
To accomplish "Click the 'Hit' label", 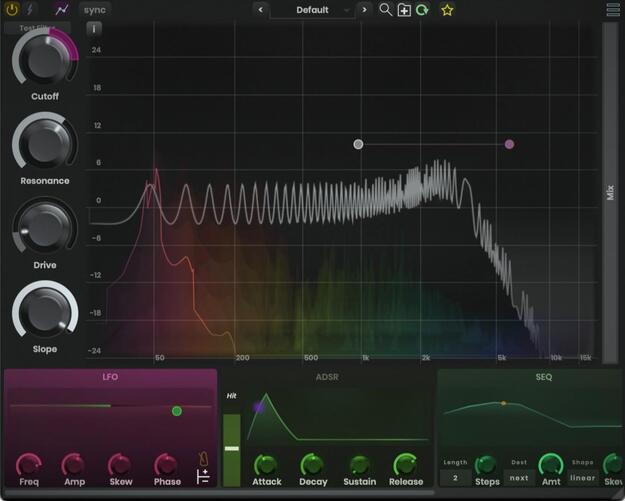I will (232, 396).
